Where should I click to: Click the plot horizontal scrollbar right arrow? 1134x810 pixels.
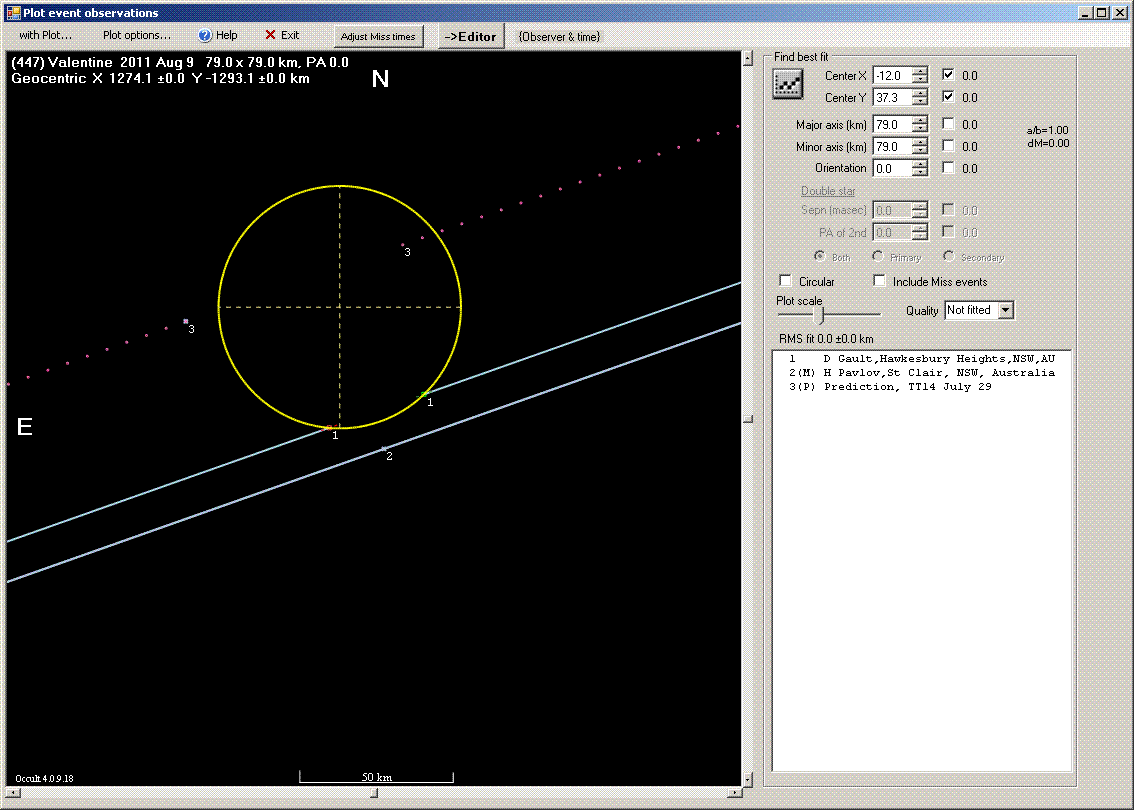pyautogui.click(x=735, y=793)
